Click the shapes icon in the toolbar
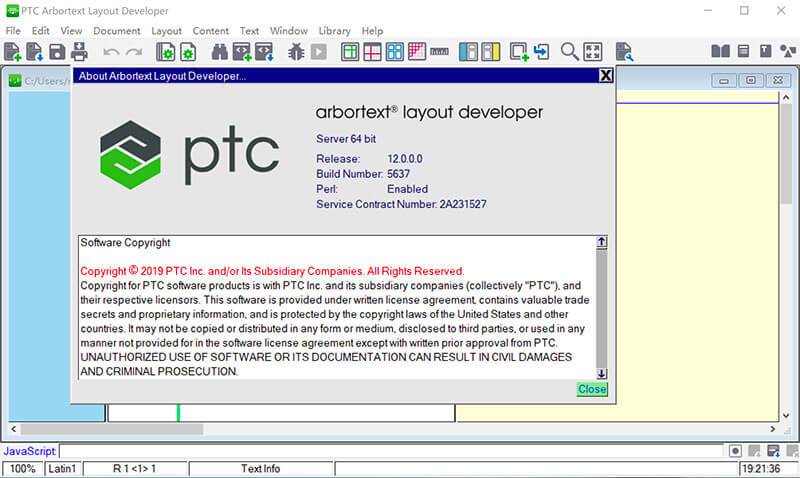This screenshot has width=800, height=478. [x=788, y=51]
